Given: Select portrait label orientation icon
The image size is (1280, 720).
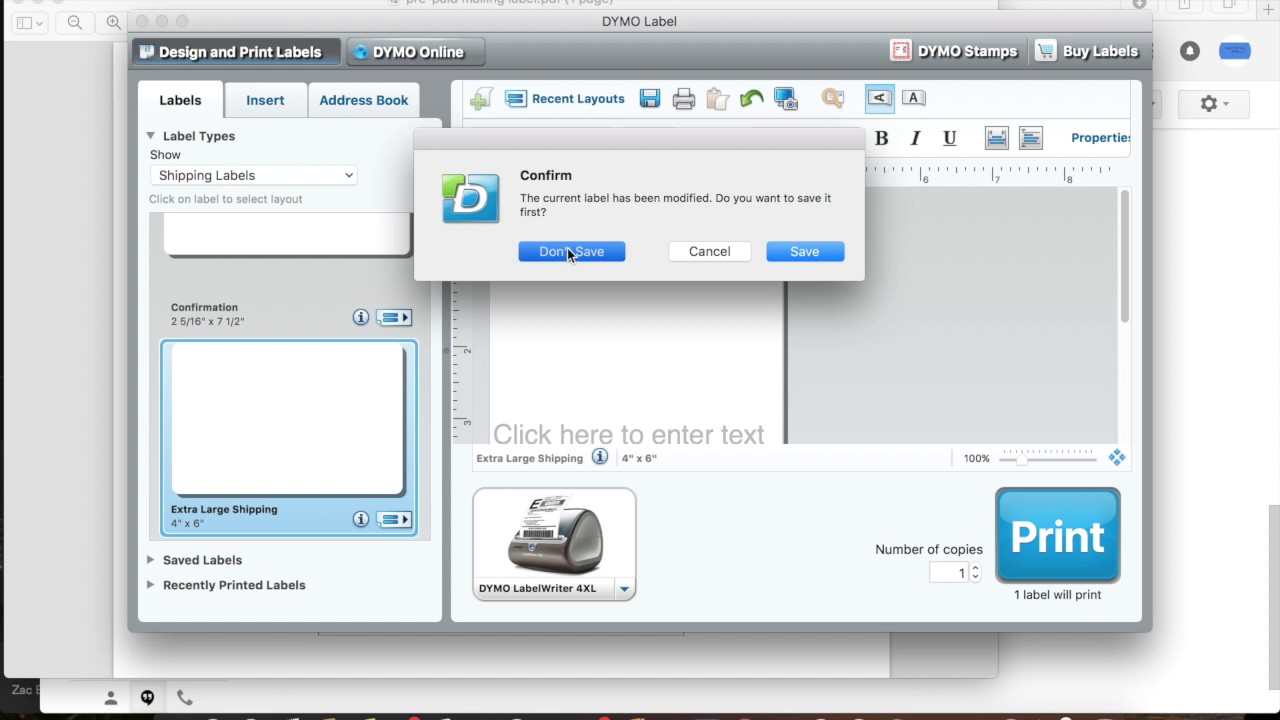Looking at the screenshot, I should click(913, 98).
